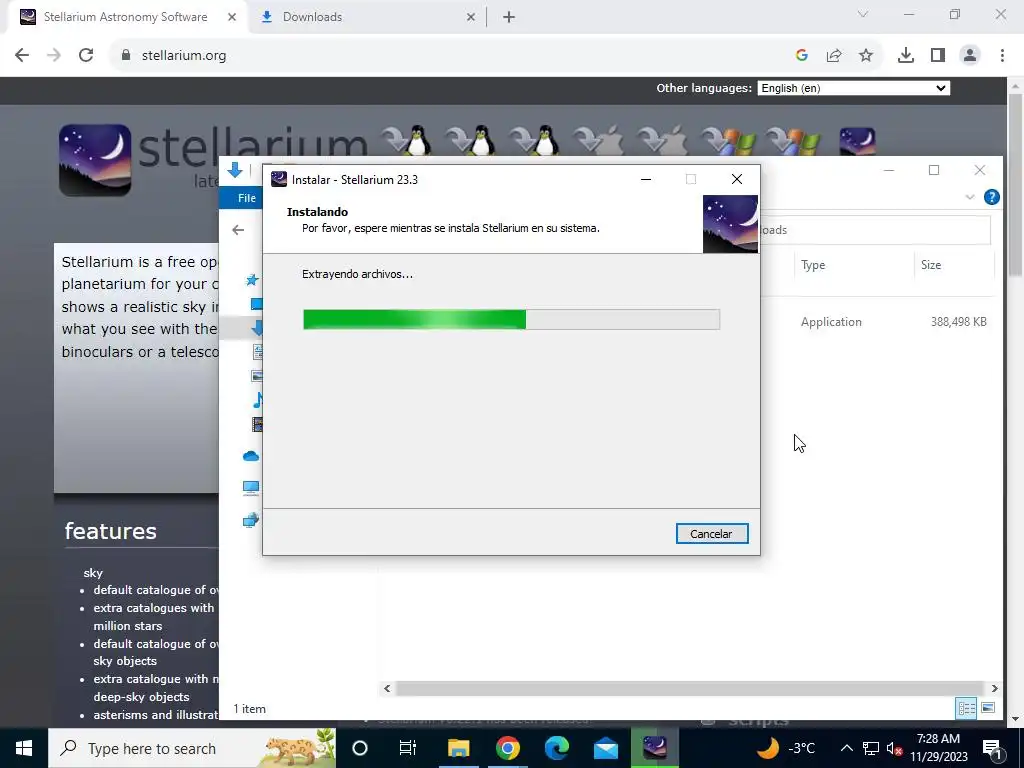This screenshot has width=1024, height=768.
Task: Click the Explorer scroll left arrow
Action: pyautogui.click(x=387, y=688)
